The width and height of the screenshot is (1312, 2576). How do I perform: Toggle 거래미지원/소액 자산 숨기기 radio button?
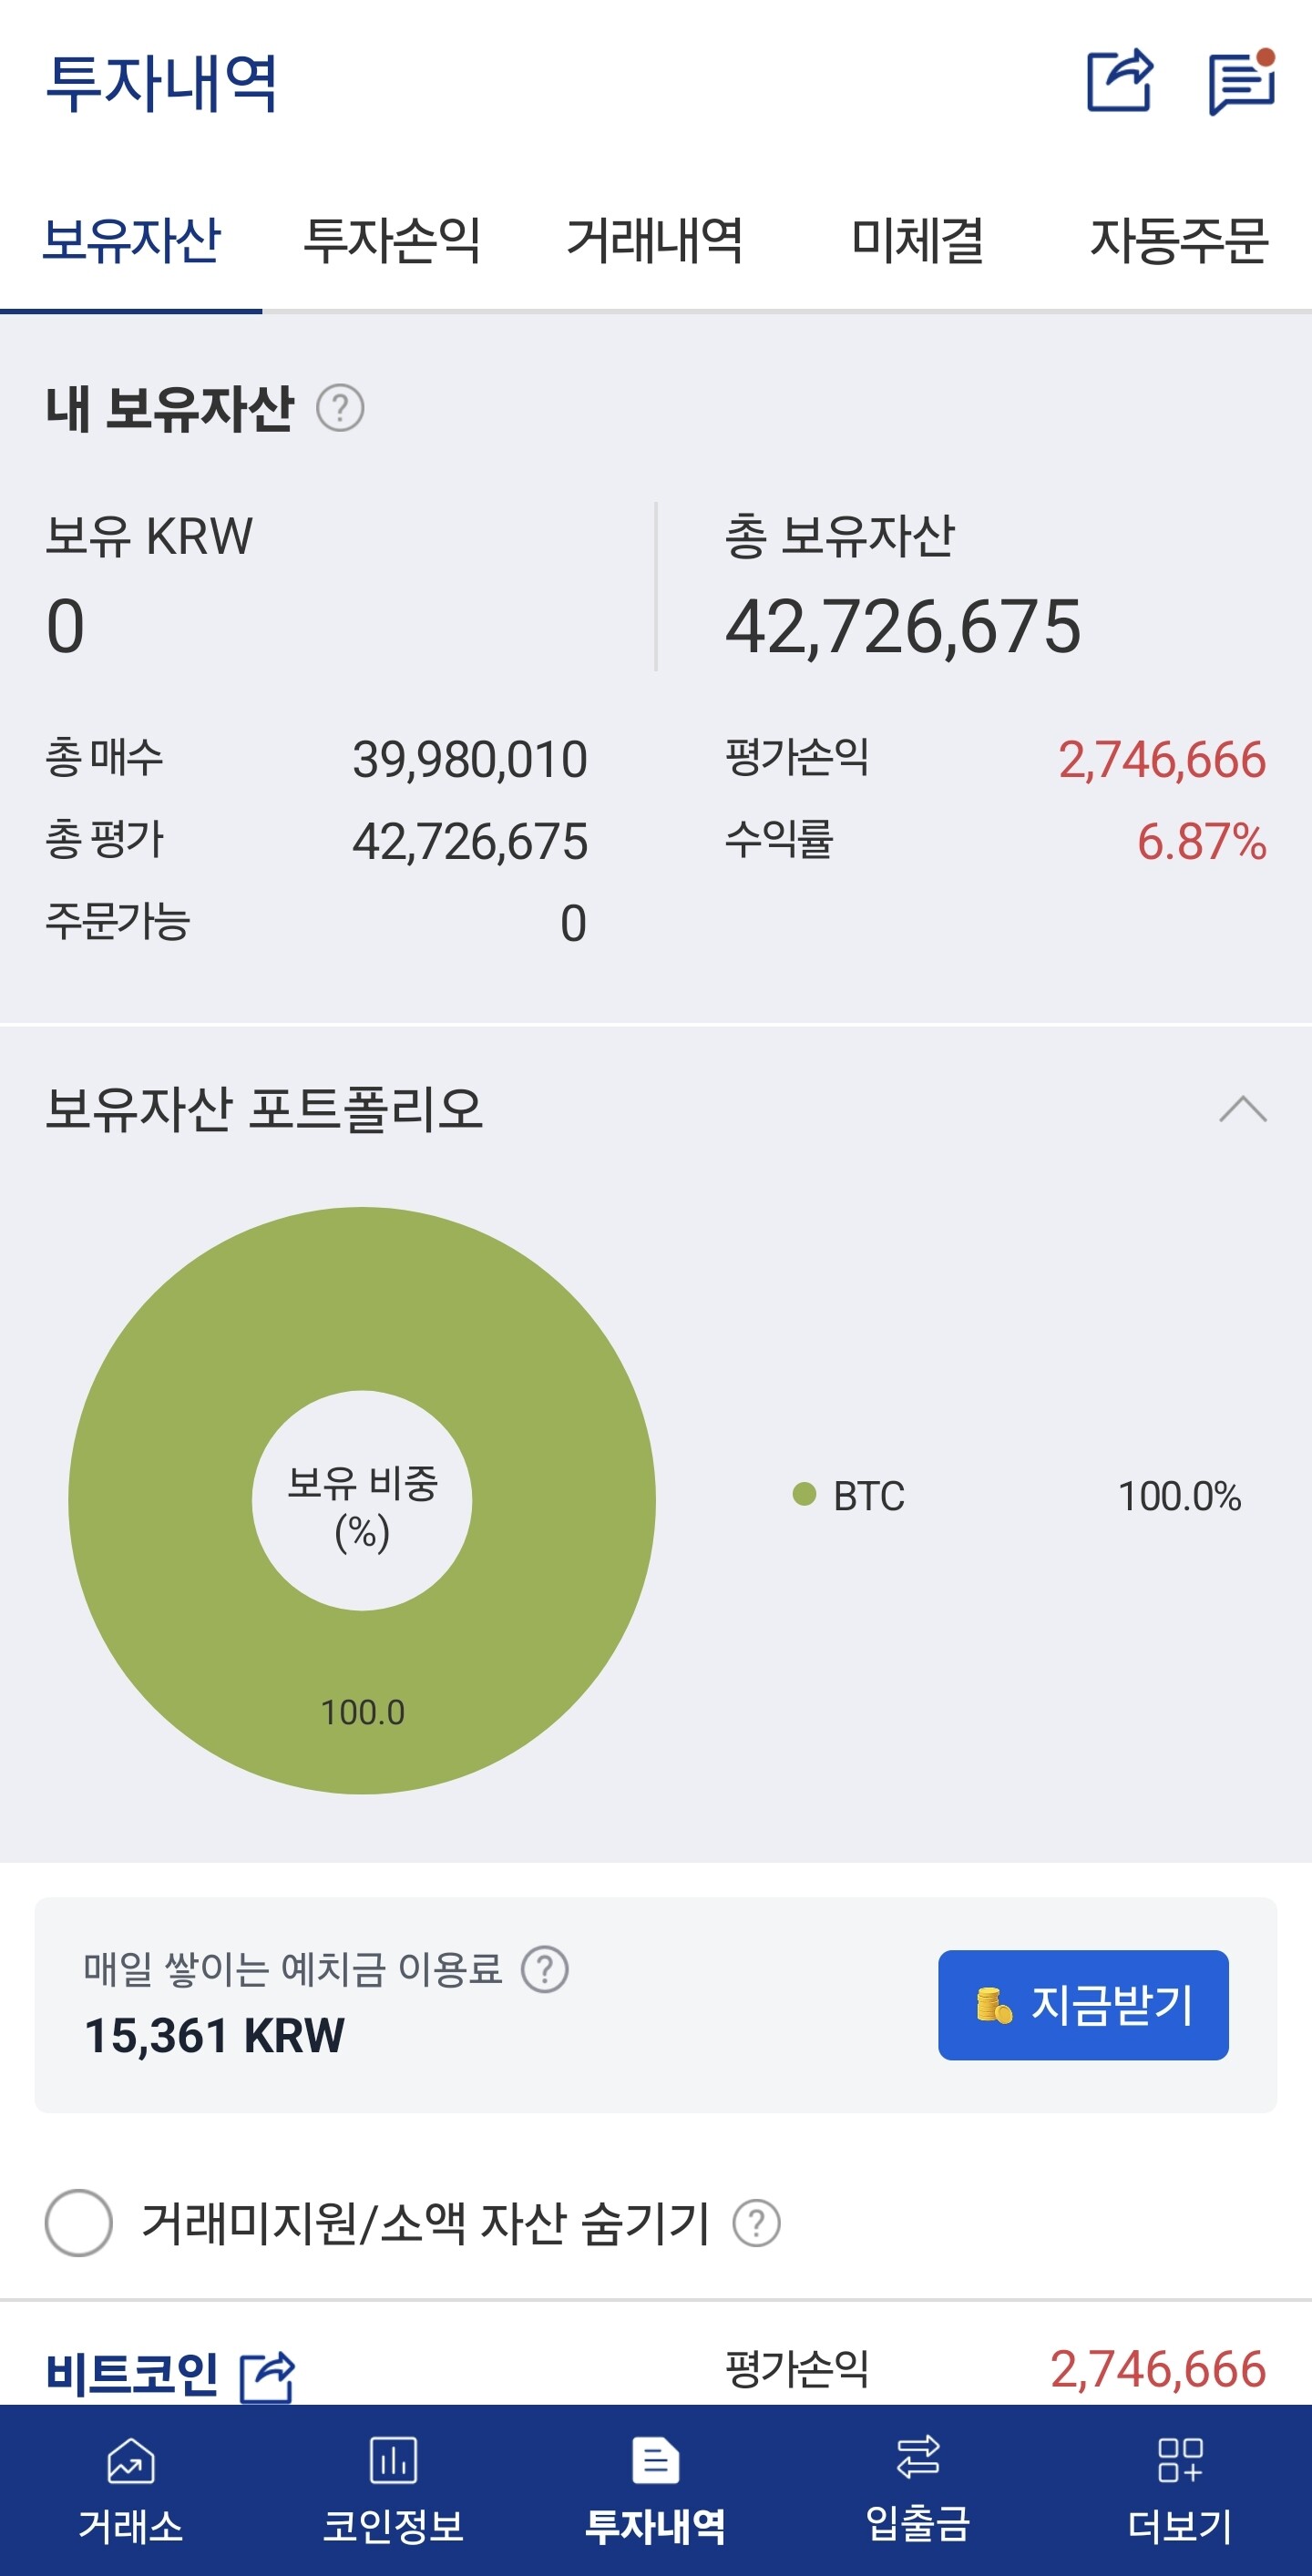tap(78, 2223)
